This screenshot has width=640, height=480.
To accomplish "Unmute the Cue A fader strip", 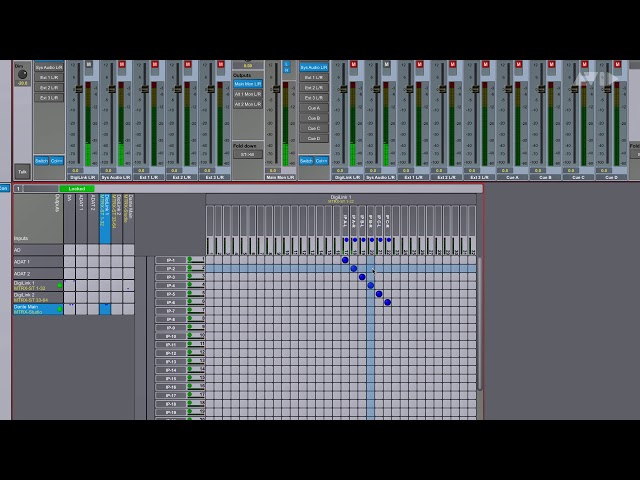I will [519, 64].
